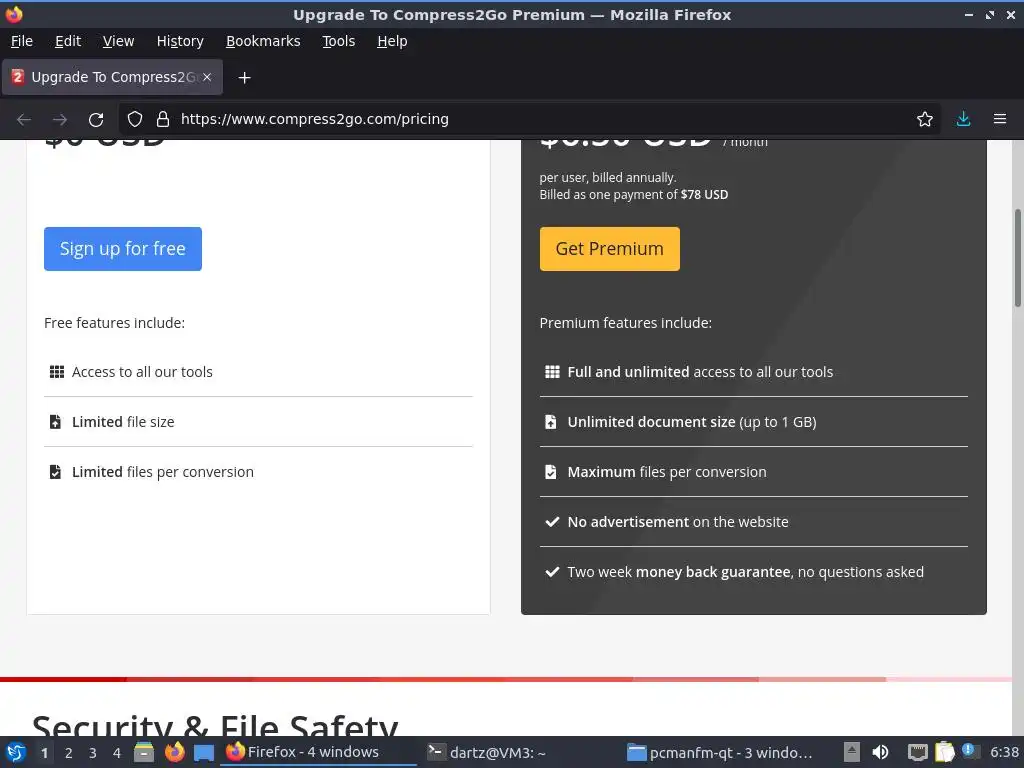The image size is (1024, 768).
Task: Close the Upgrade To Compress2Go tab
Action: (207, 77)
